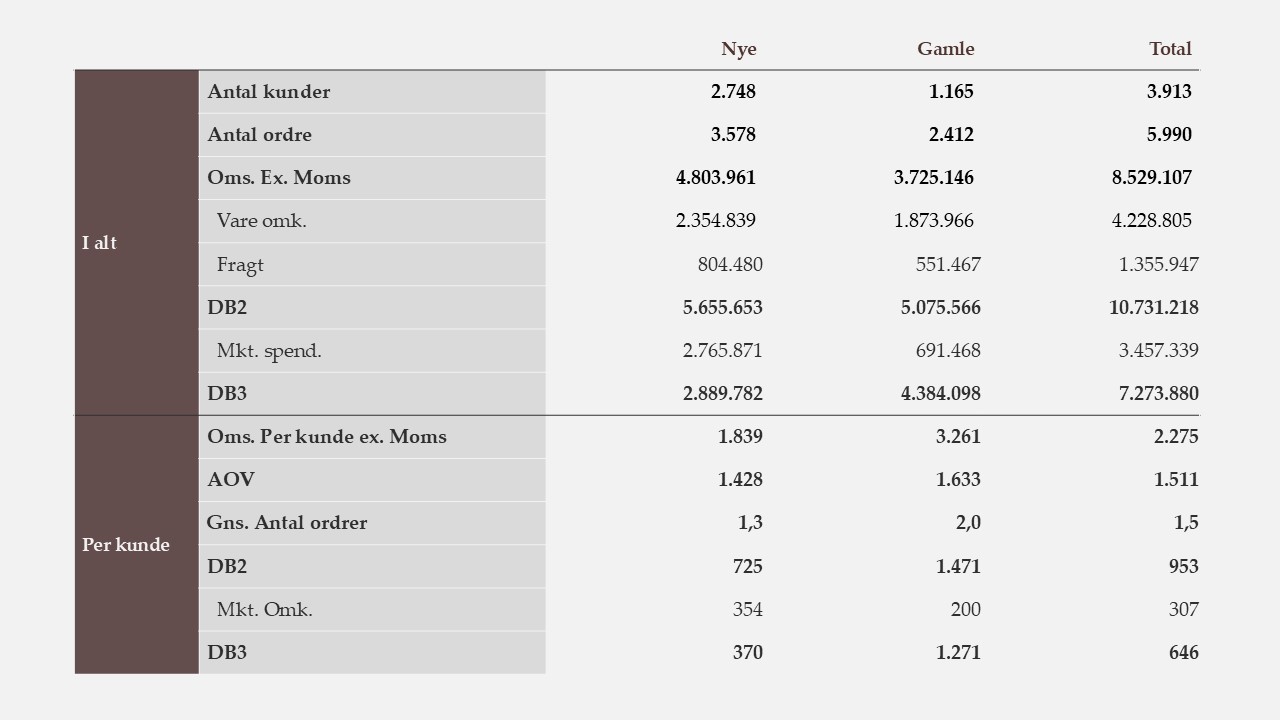Click the Gamle DB3 value 4.384.098

click(x=940, y=394)
